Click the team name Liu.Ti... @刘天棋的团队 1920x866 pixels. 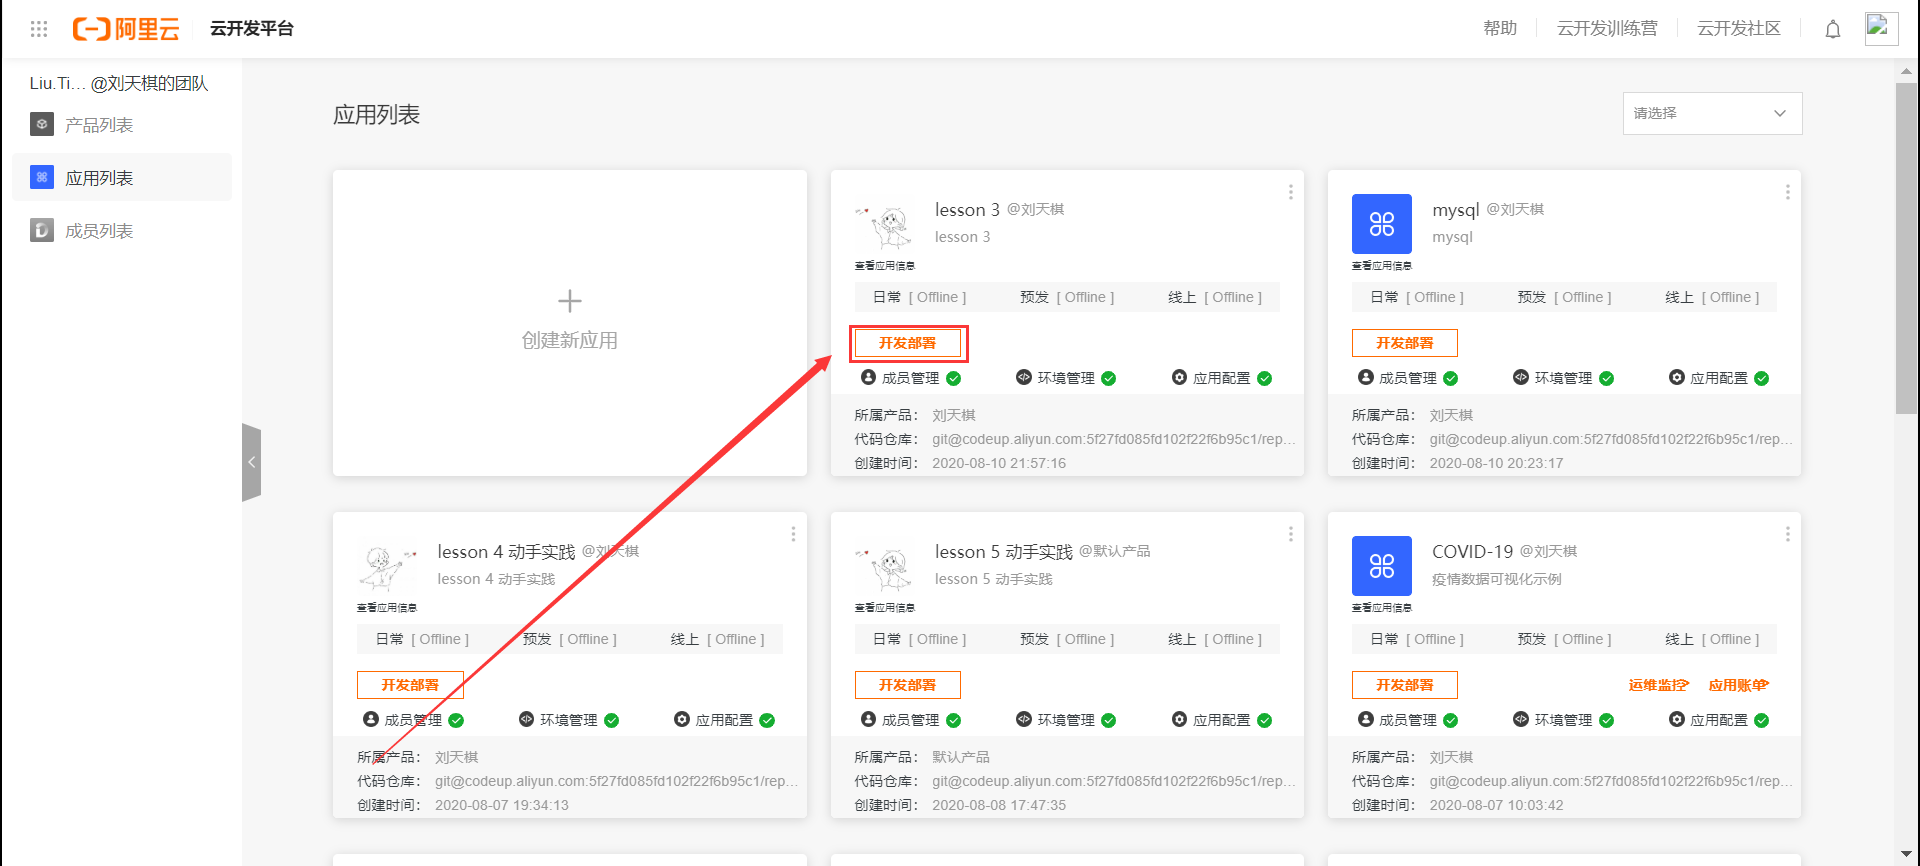[x=119, y=83]
